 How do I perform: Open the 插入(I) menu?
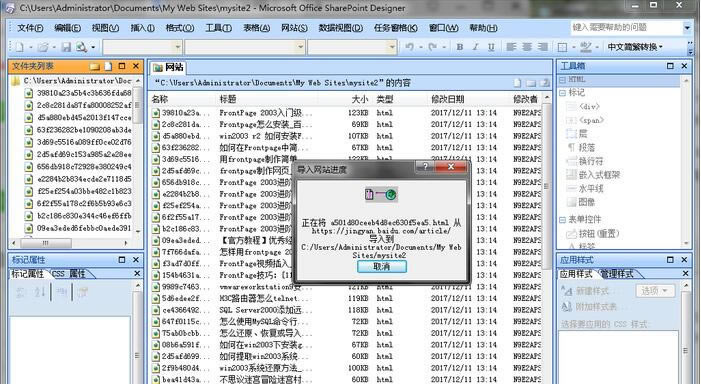pos(143,28)
